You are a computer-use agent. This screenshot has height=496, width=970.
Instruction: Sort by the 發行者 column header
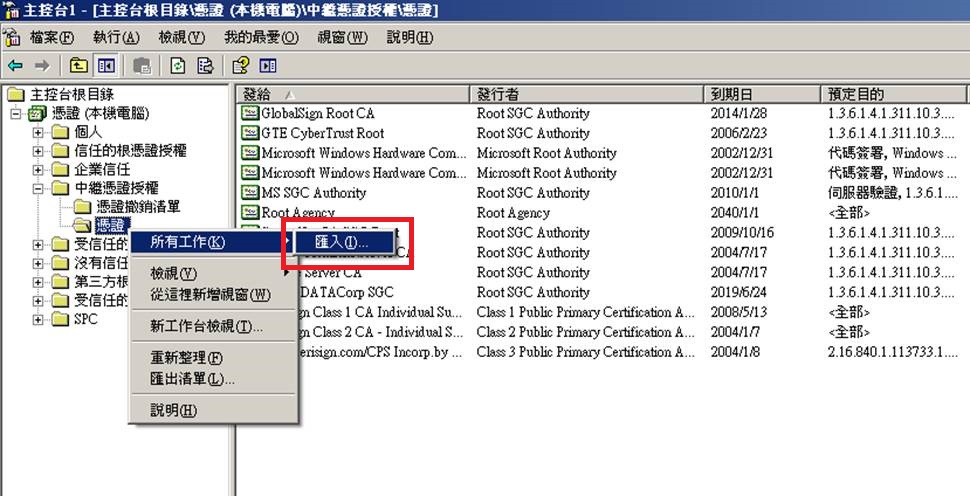point(587,94)
